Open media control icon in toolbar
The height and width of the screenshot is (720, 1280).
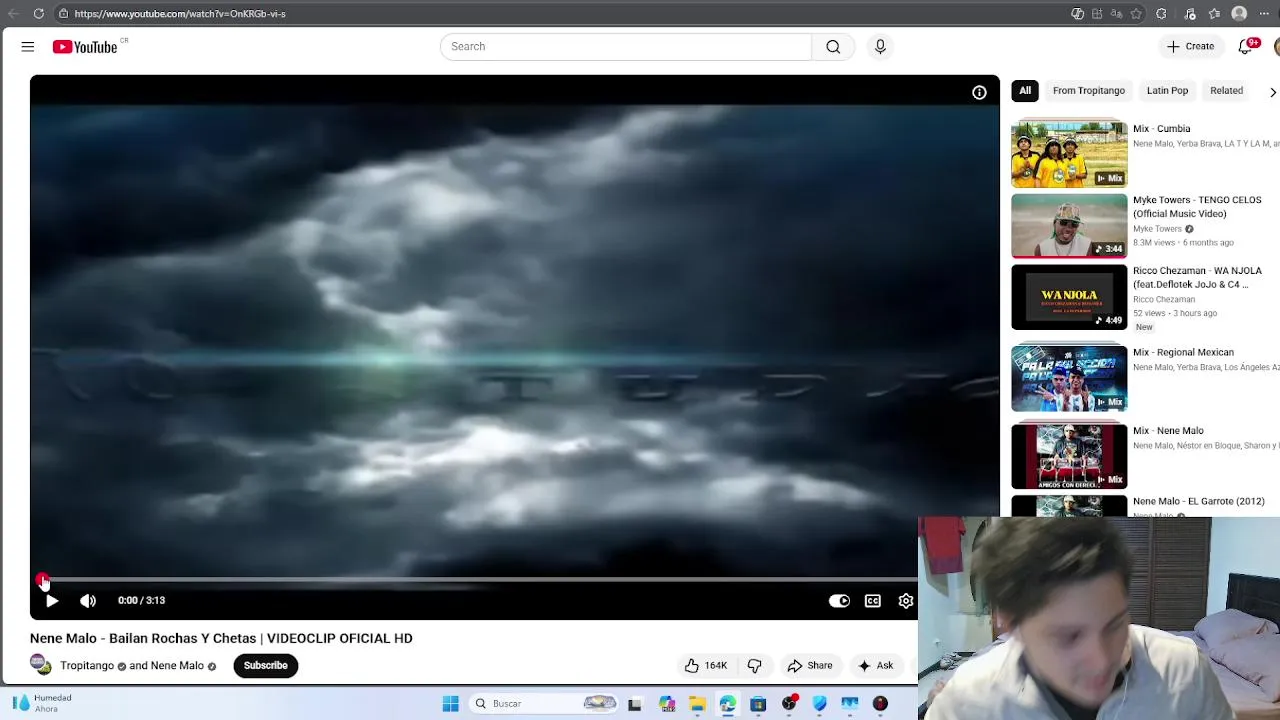tap(1190, 14)
